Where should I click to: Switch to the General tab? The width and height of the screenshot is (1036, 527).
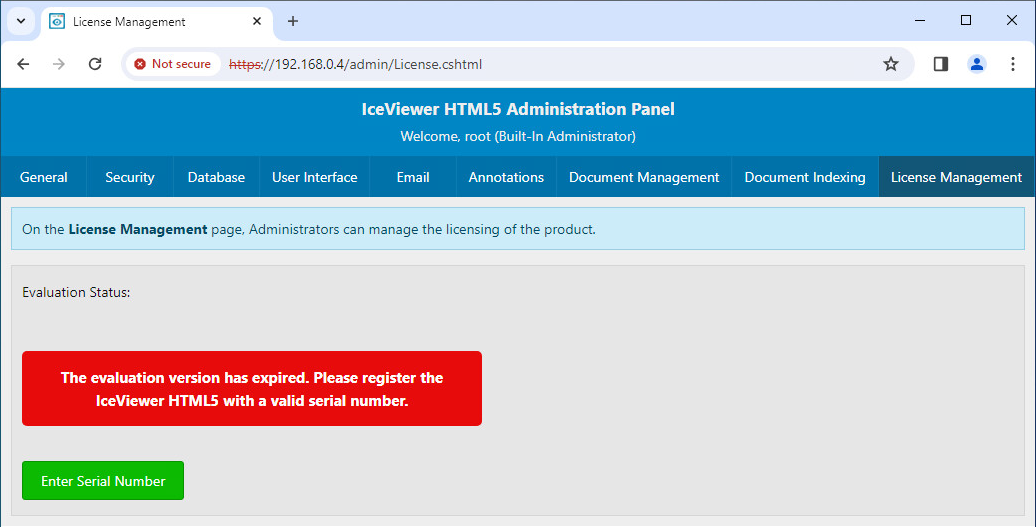click(x=44, y=177)
